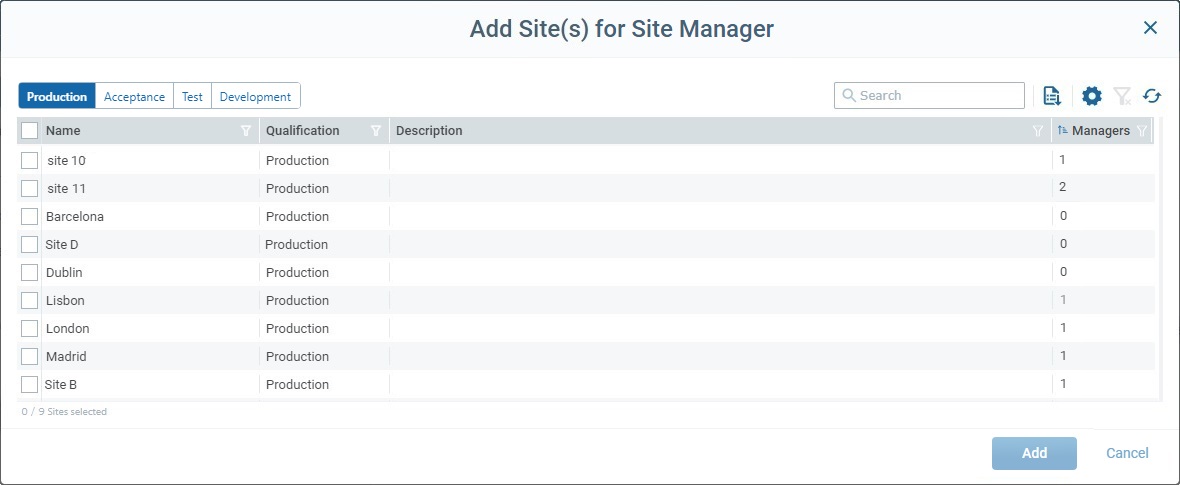
Task: Switch to the Acceptance tab
Action: (135, 96)
